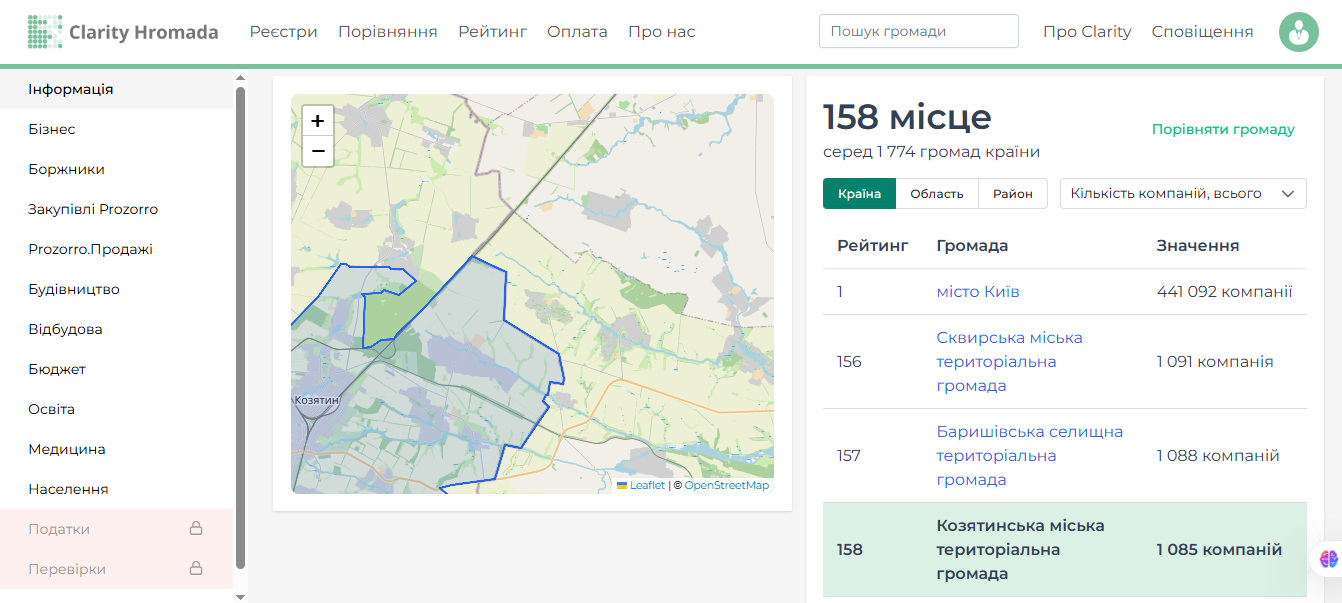Click the Козятинська міська територіальна громада row
The width and height of the screenshot is (1342, 603).
1065,550
